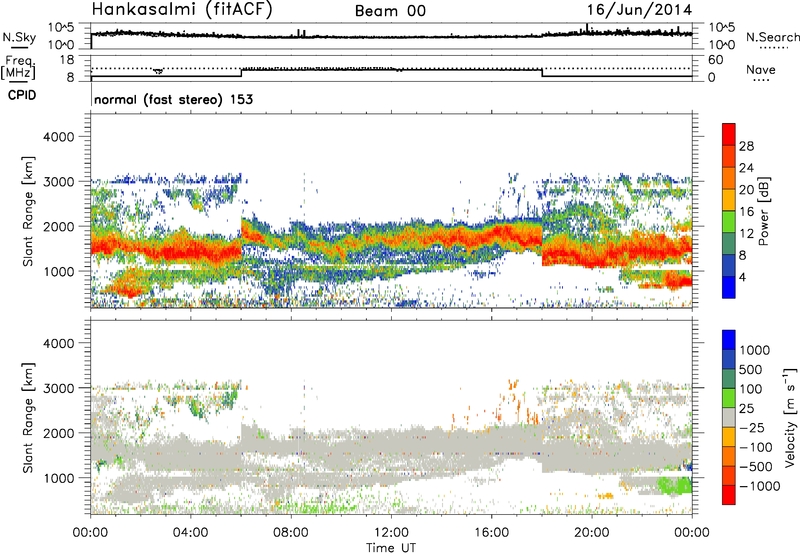Screen dimensions: 800x554
Task: Click the '100' Velocity colorbar value
Action: (751, 389)
